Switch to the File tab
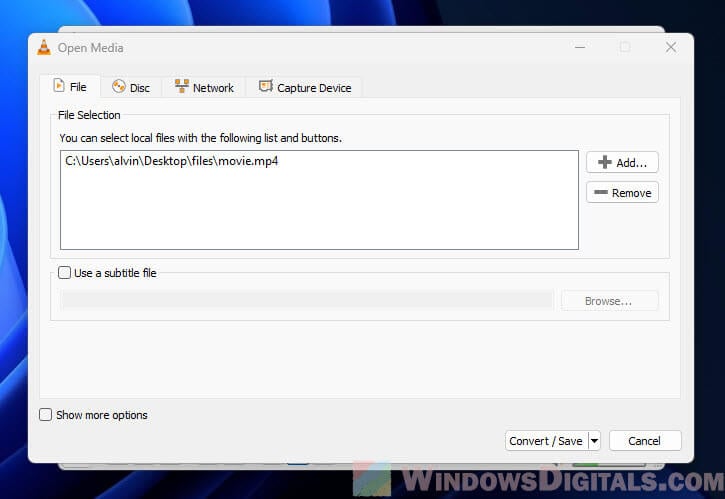725x499 pixels. click(70, 86)
